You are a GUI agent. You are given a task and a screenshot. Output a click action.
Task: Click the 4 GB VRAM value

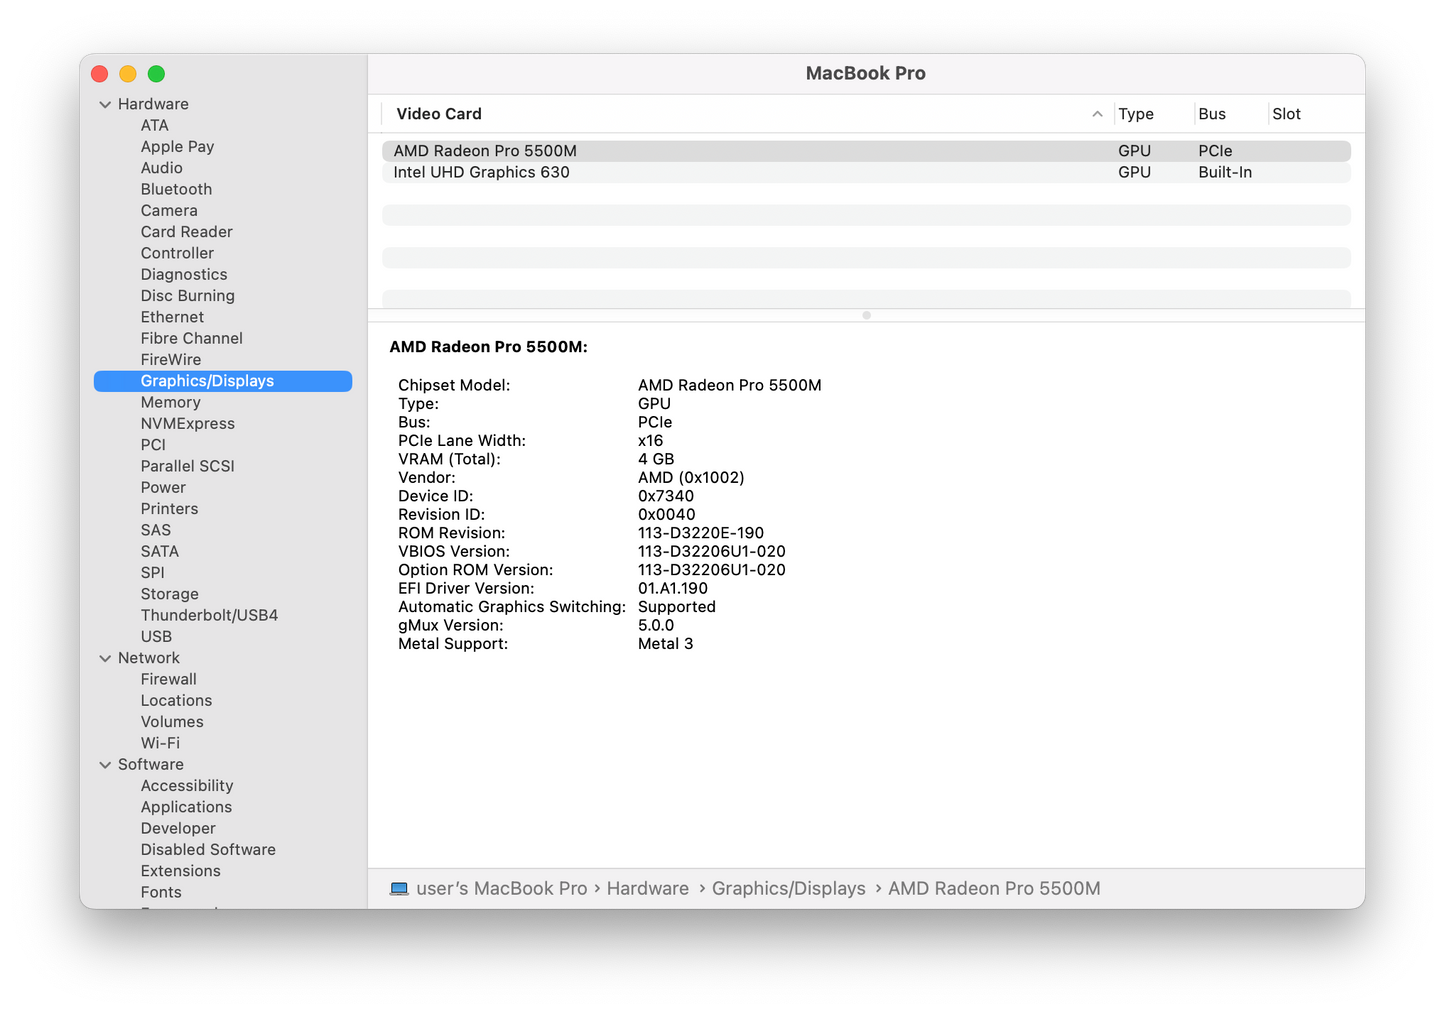click(656, 459)
